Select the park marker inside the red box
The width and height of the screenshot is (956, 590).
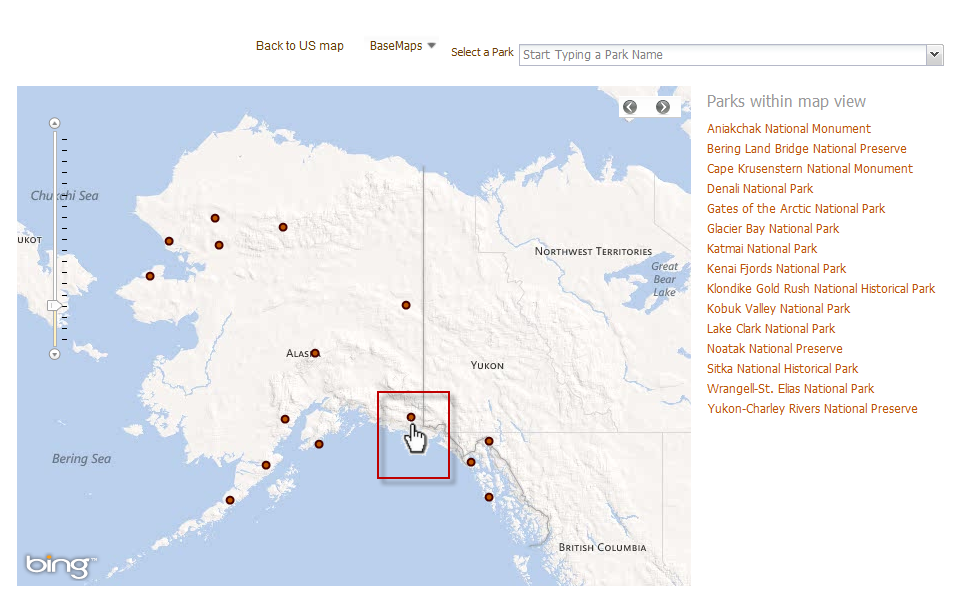click(x=411, y=418)
